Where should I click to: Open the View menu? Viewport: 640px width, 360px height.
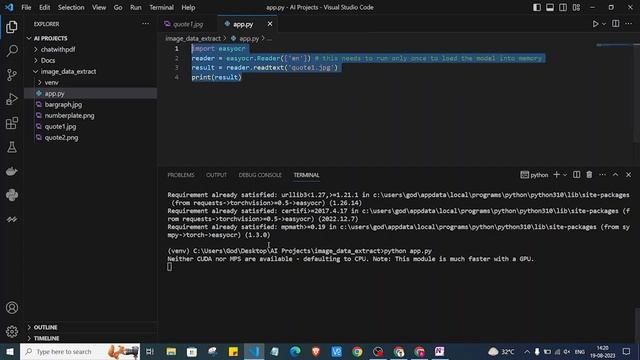99,7
